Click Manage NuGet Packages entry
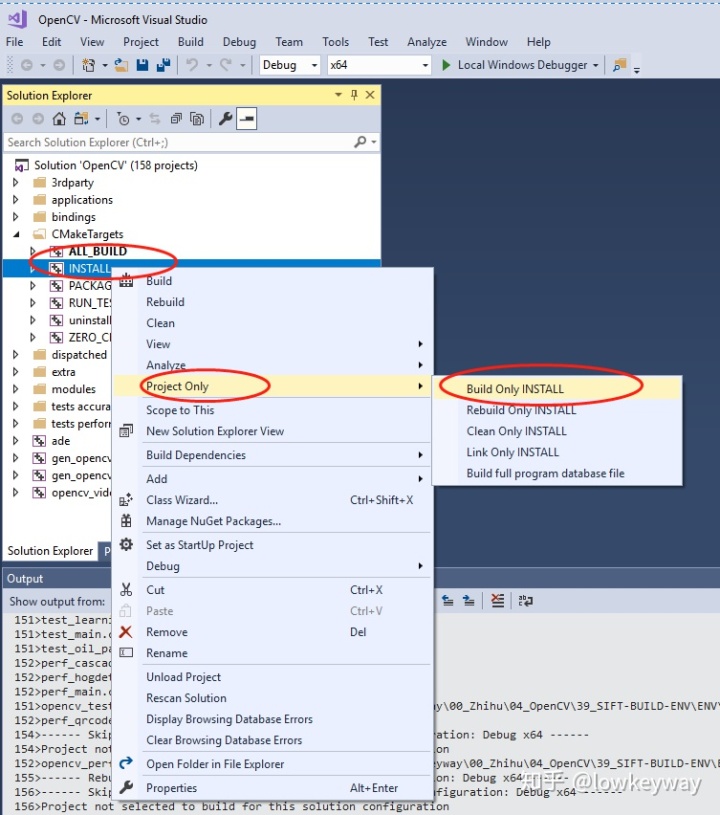This screenshot has width=720, height=815. 273,521
